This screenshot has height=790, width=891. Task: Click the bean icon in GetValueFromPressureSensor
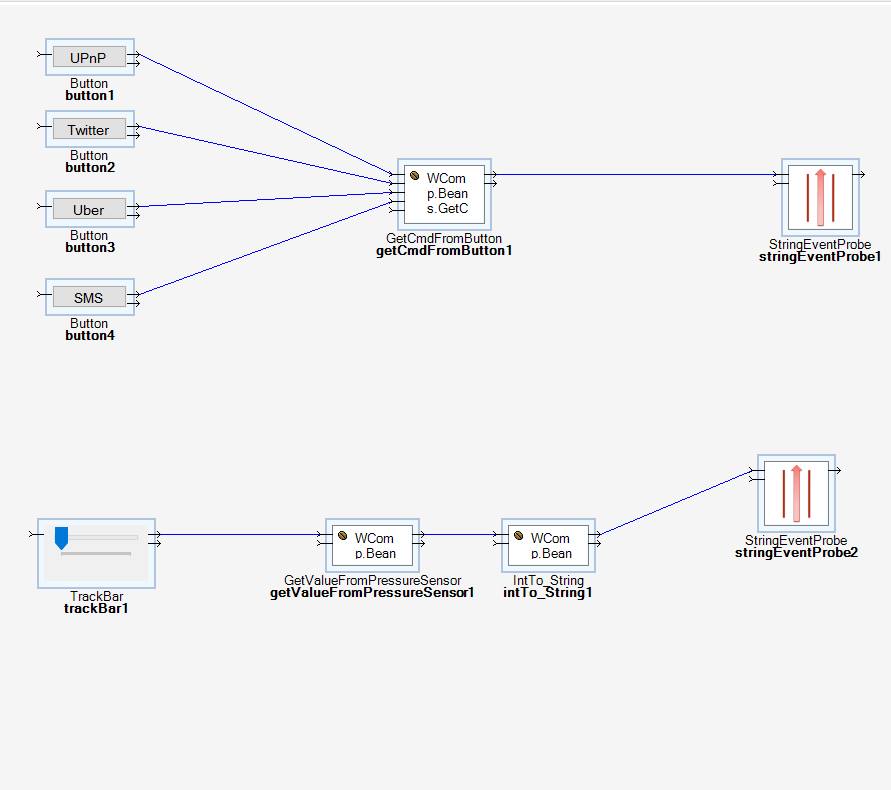point(342,537)
